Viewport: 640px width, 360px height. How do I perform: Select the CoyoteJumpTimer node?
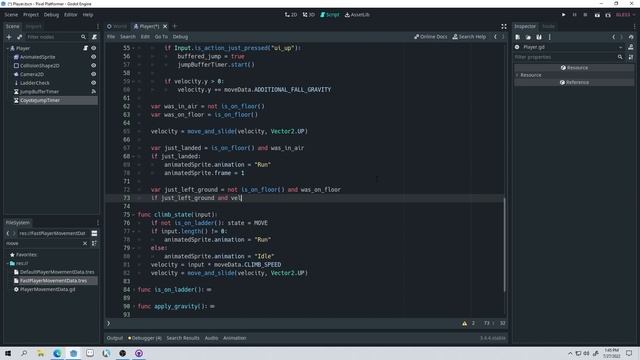(40, 100)
